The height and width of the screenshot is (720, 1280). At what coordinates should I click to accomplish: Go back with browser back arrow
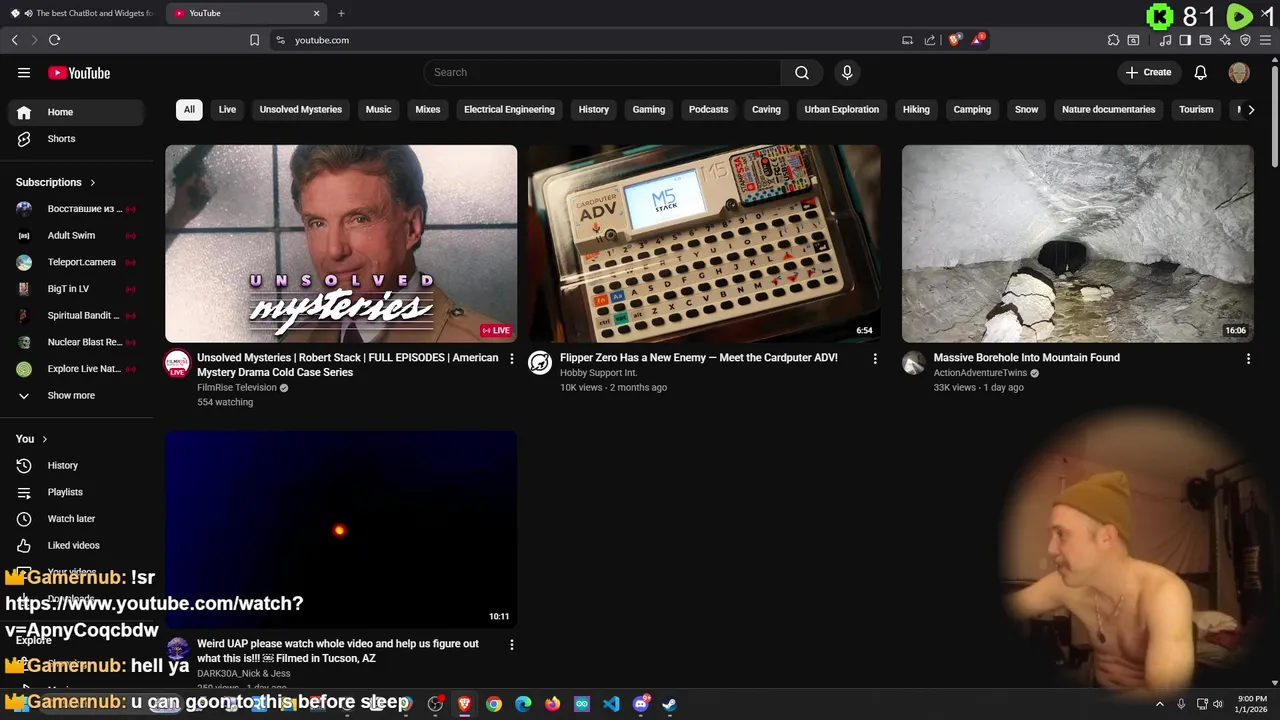click(14, 40)
